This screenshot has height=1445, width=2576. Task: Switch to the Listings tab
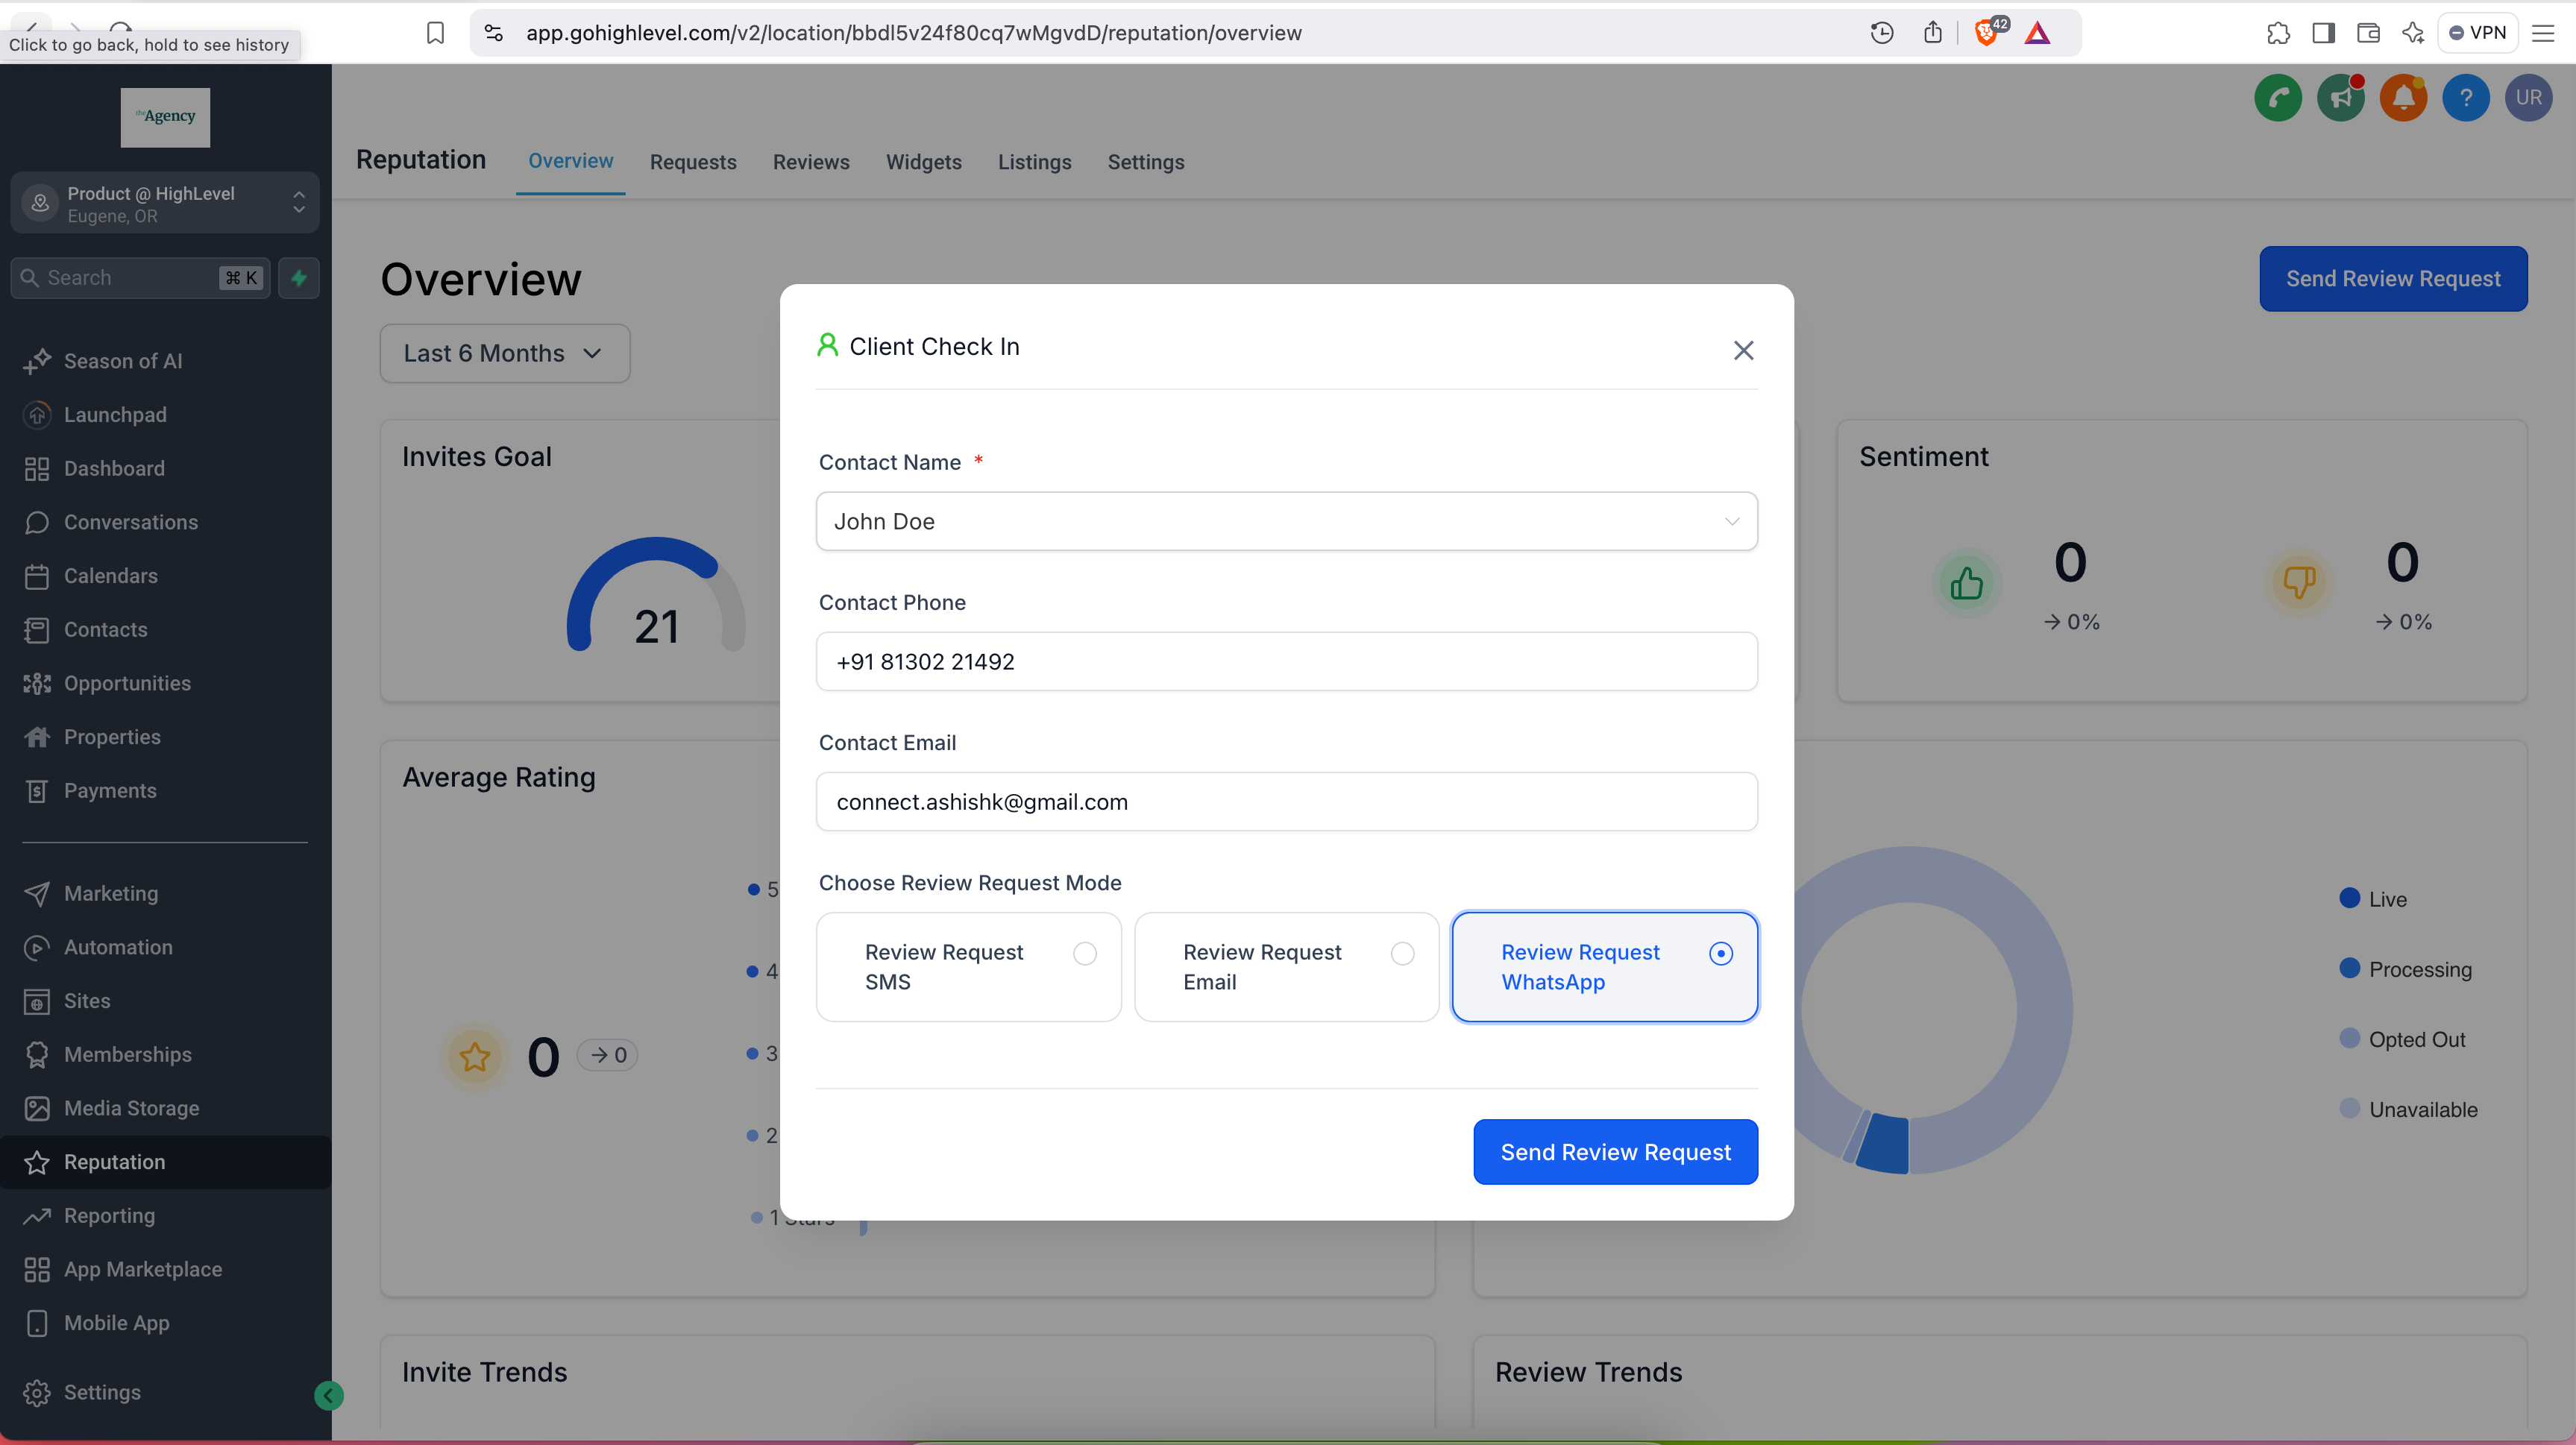pos(1034,162)
